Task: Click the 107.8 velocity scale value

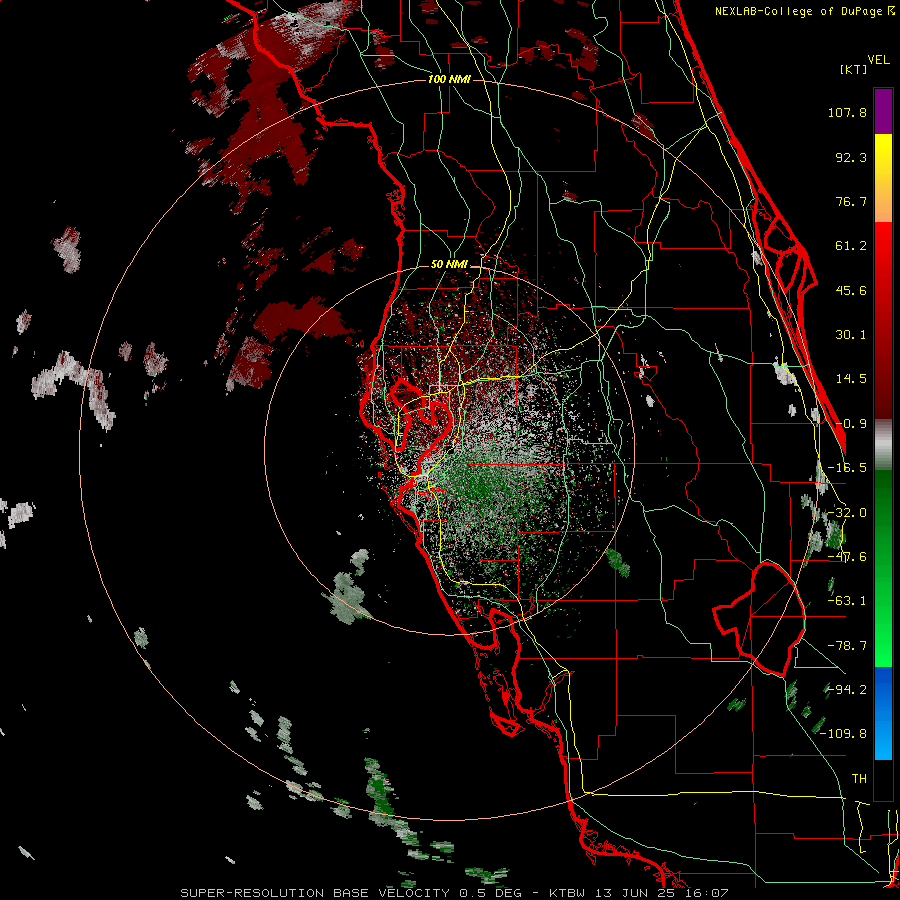Action: tap(847, 112)
